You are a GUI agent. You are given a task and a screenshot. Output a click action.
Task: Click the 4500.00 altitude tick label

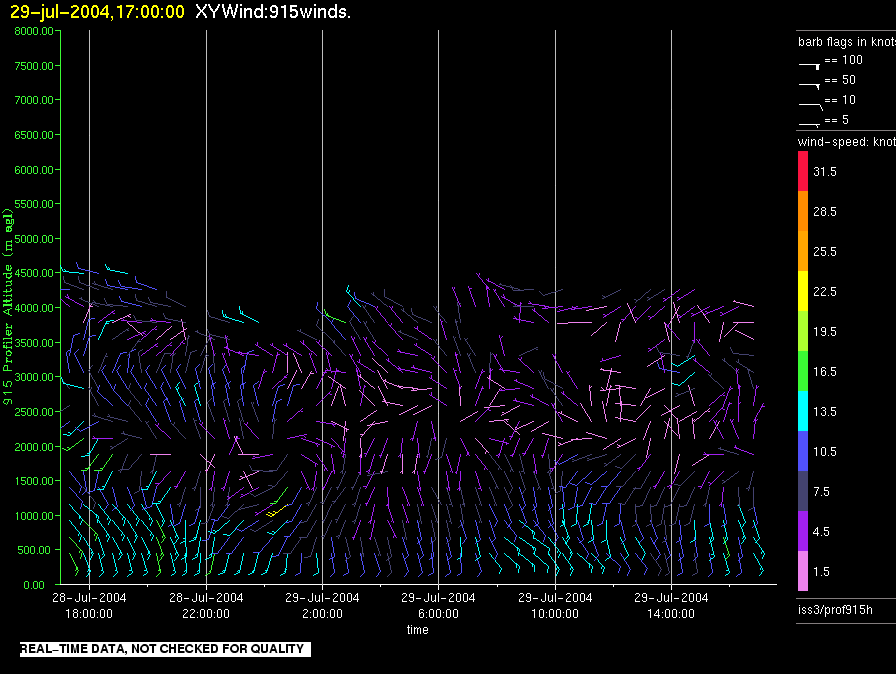click(x=34, y=273)
